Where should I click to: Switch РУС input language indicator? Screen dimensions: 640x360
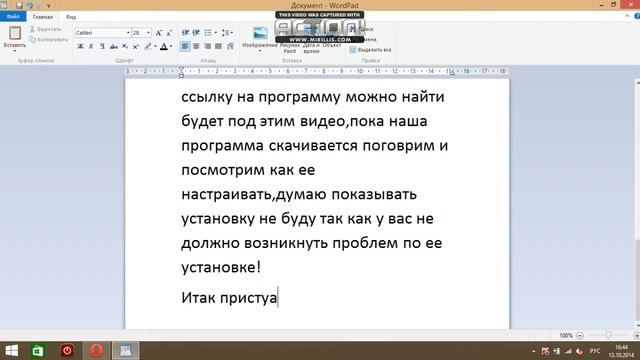[x=595, y=351]
